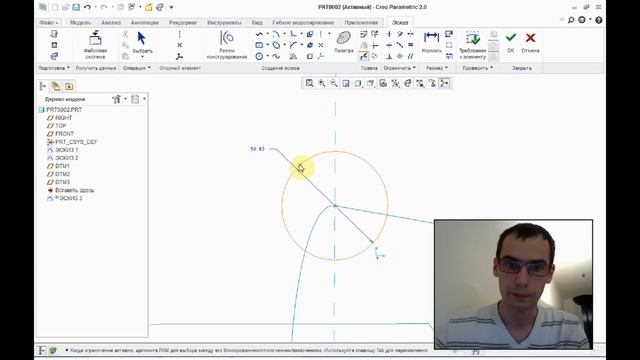Apply the coincident constraint
The image size is (640, 360).
coord(400,56)
